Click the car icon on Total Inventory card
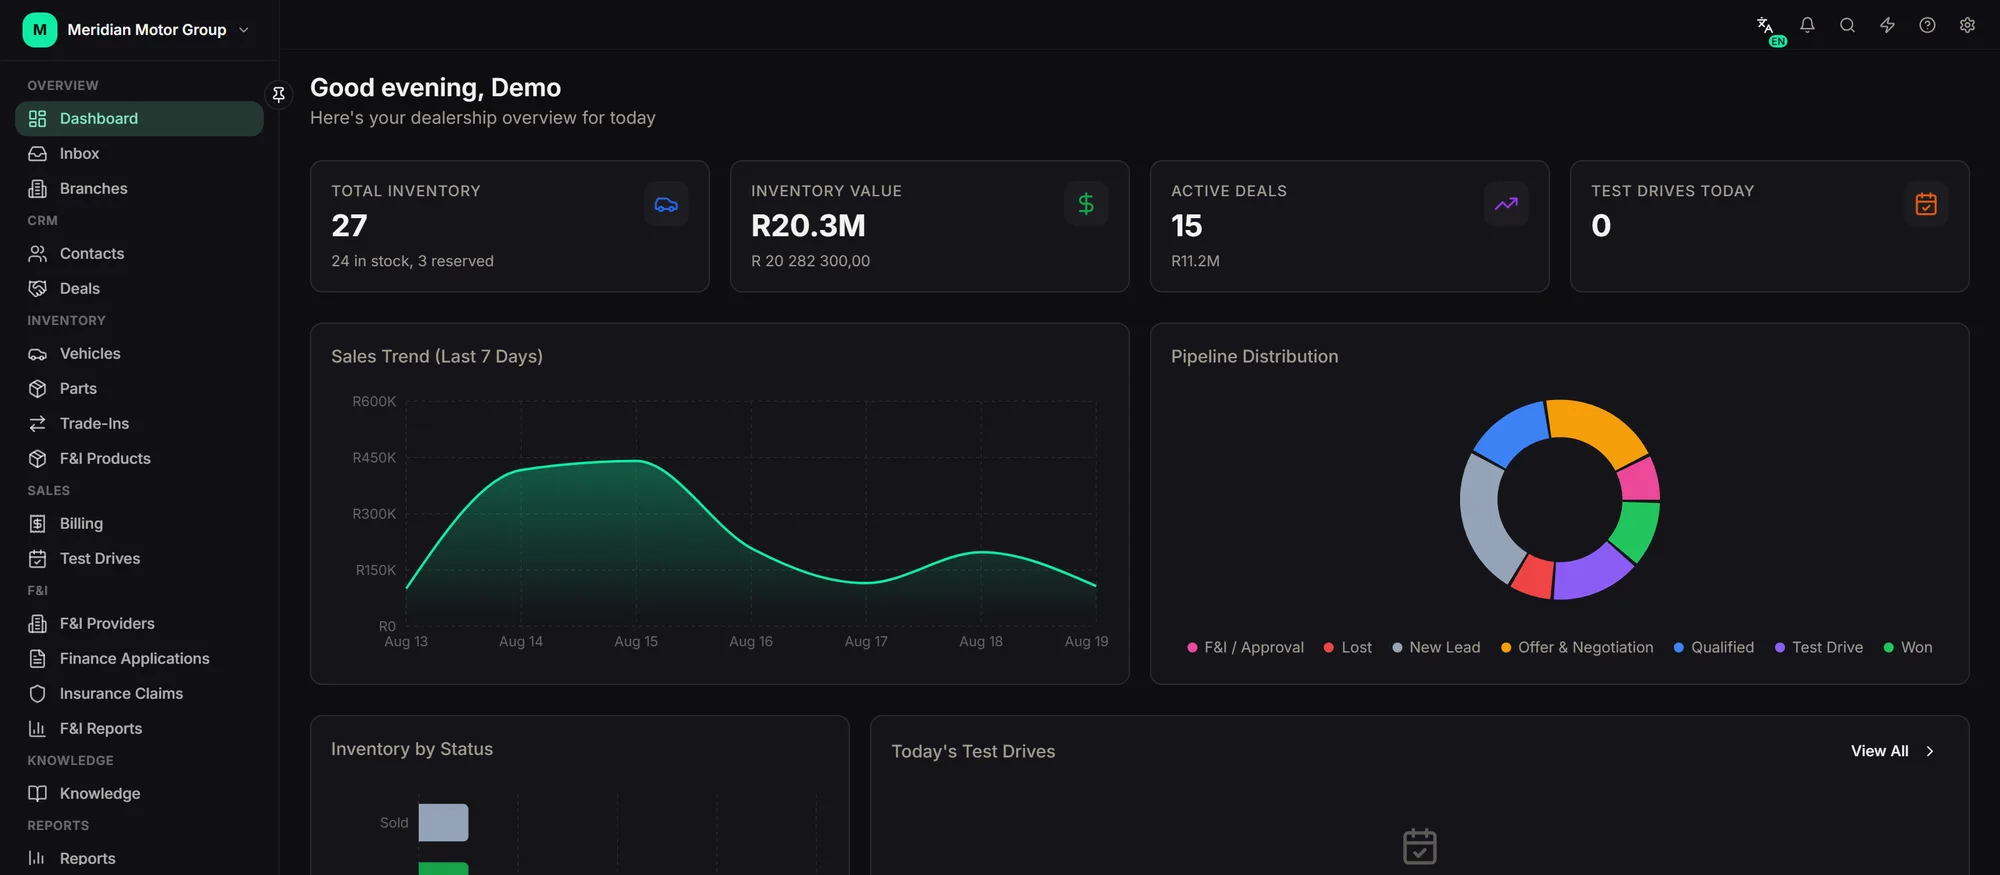The width and height of the screenshot is (2000, 875). coord(666,204)
